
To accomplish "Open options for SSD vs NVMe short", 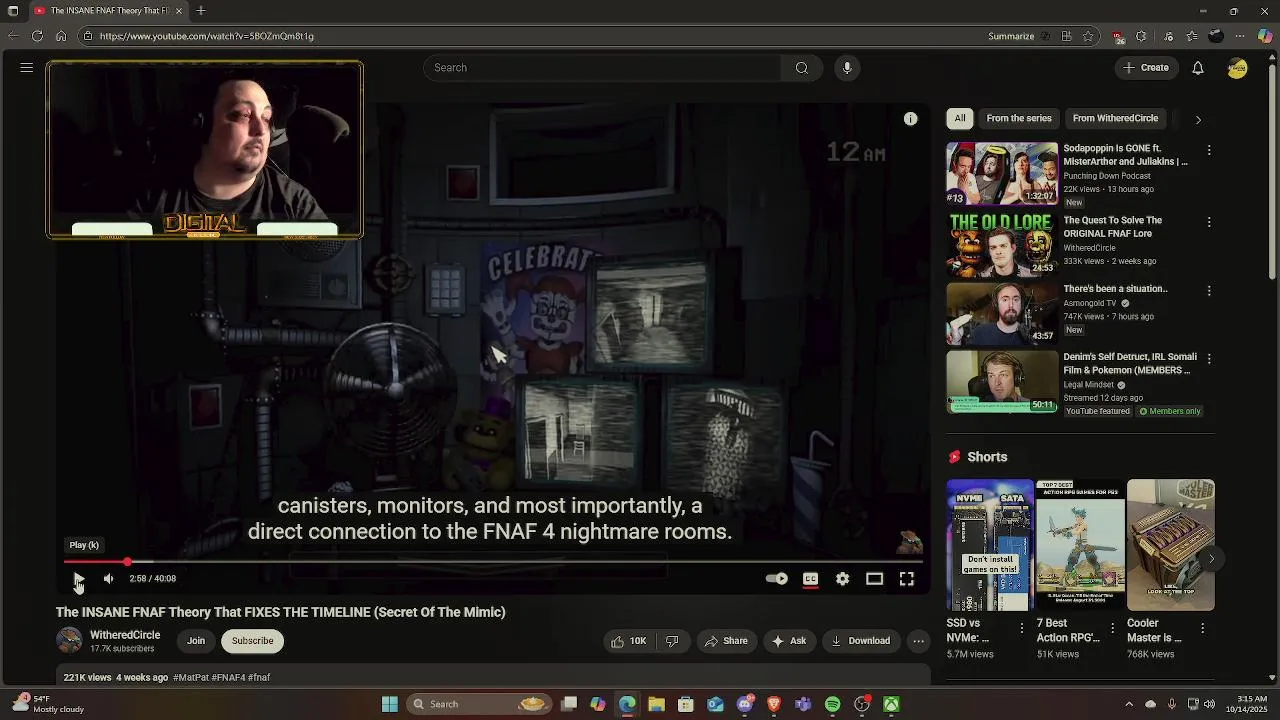I will pos(1021,628).
